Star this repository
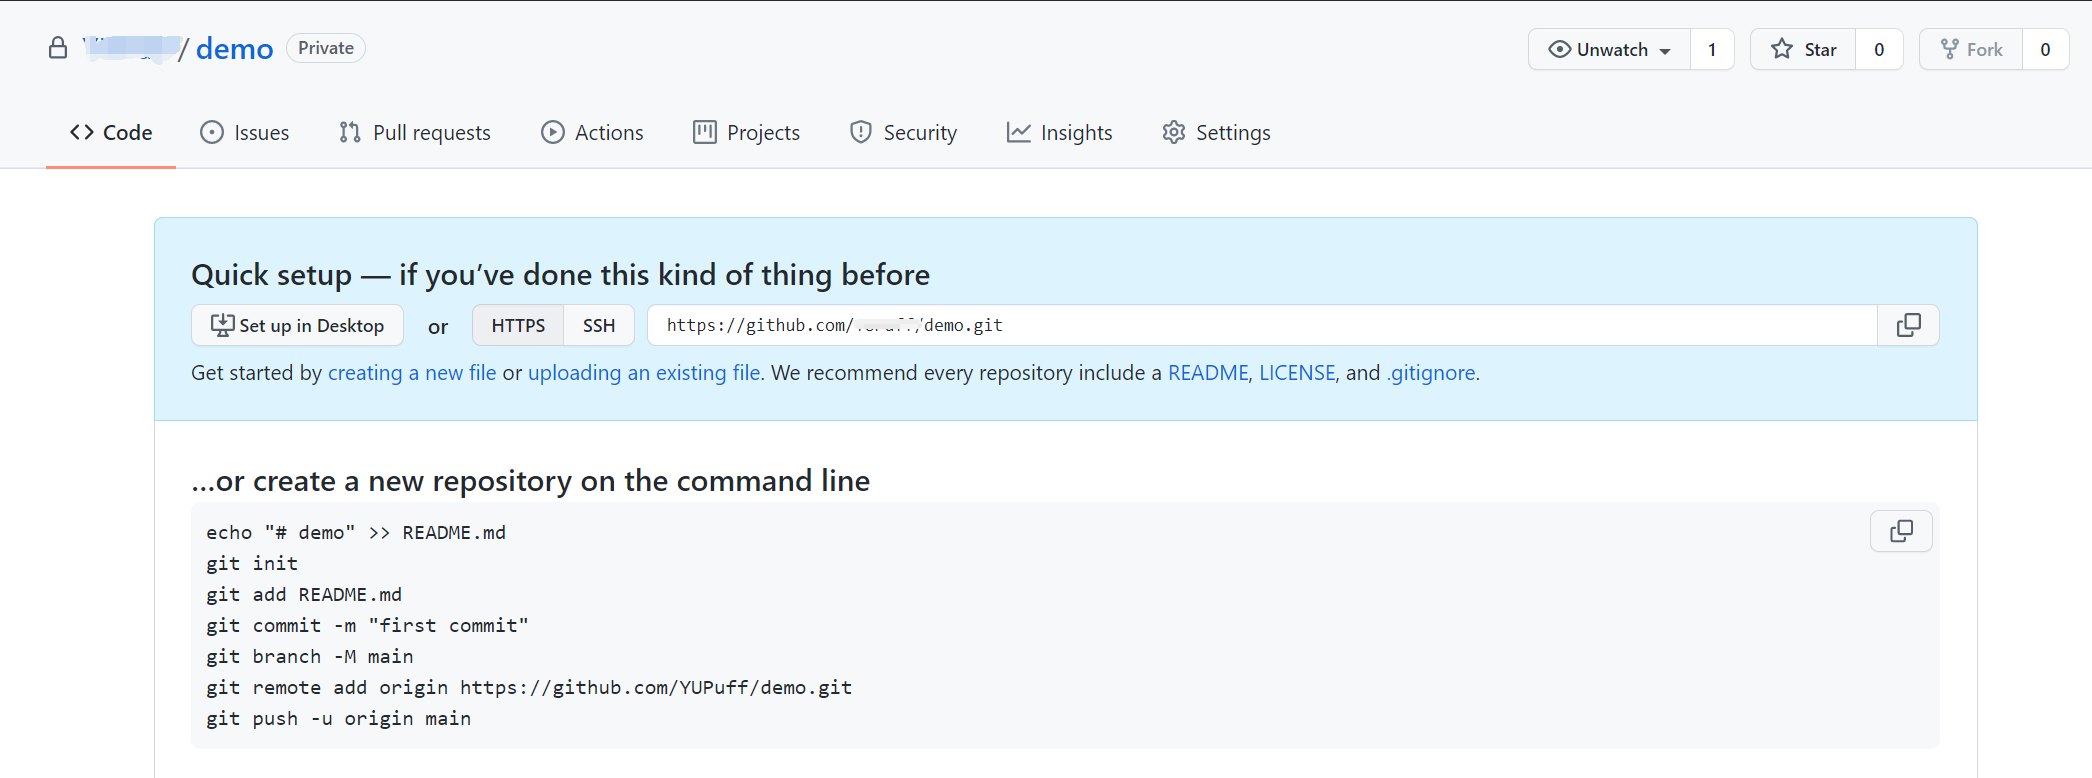This screenshot has height=778, width=2092. [1803, 49]
